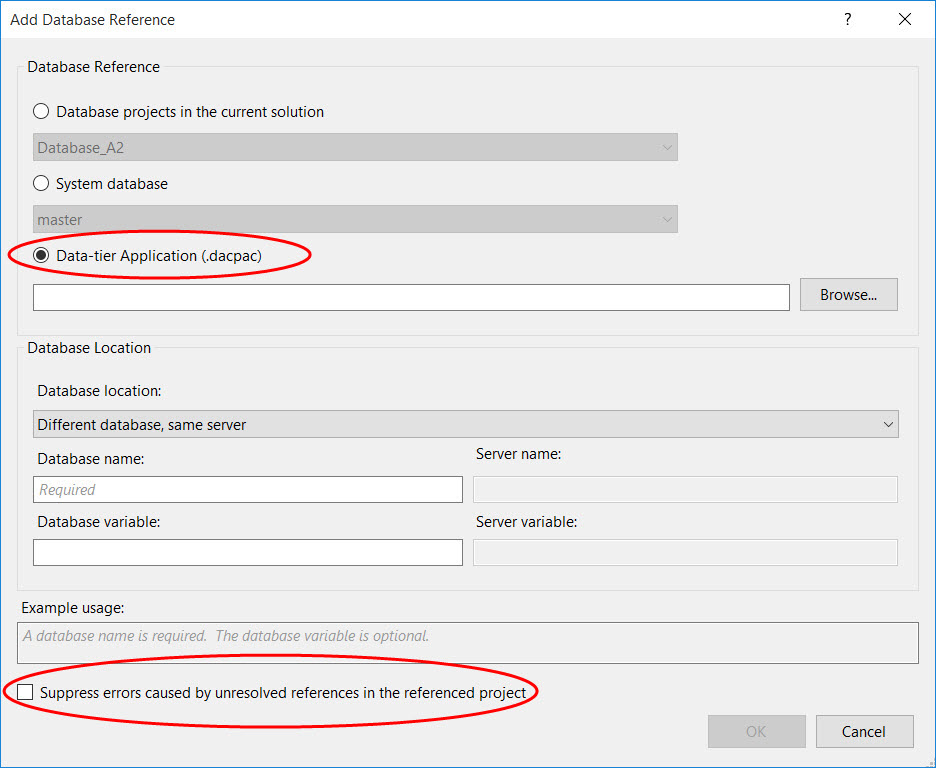Focus the Database name input field
This screenshot has width=936, height=768.
247,489
